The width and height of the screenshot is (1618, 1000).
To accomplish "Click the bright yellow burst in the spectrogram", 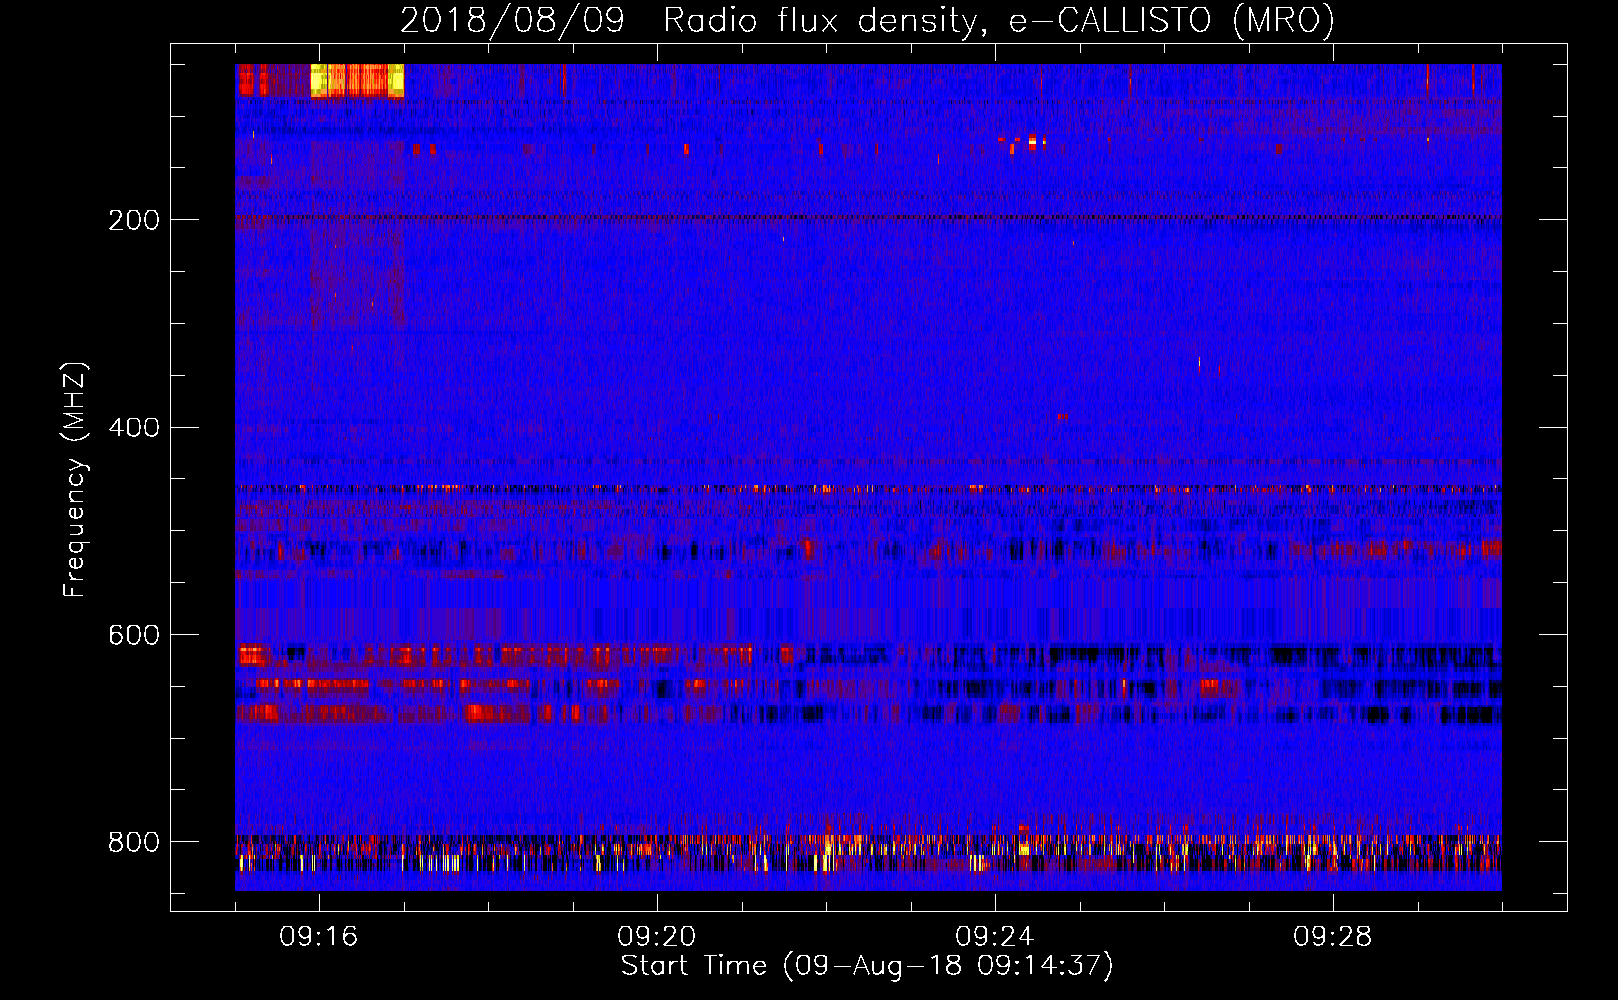I will (x=357, y=80).
